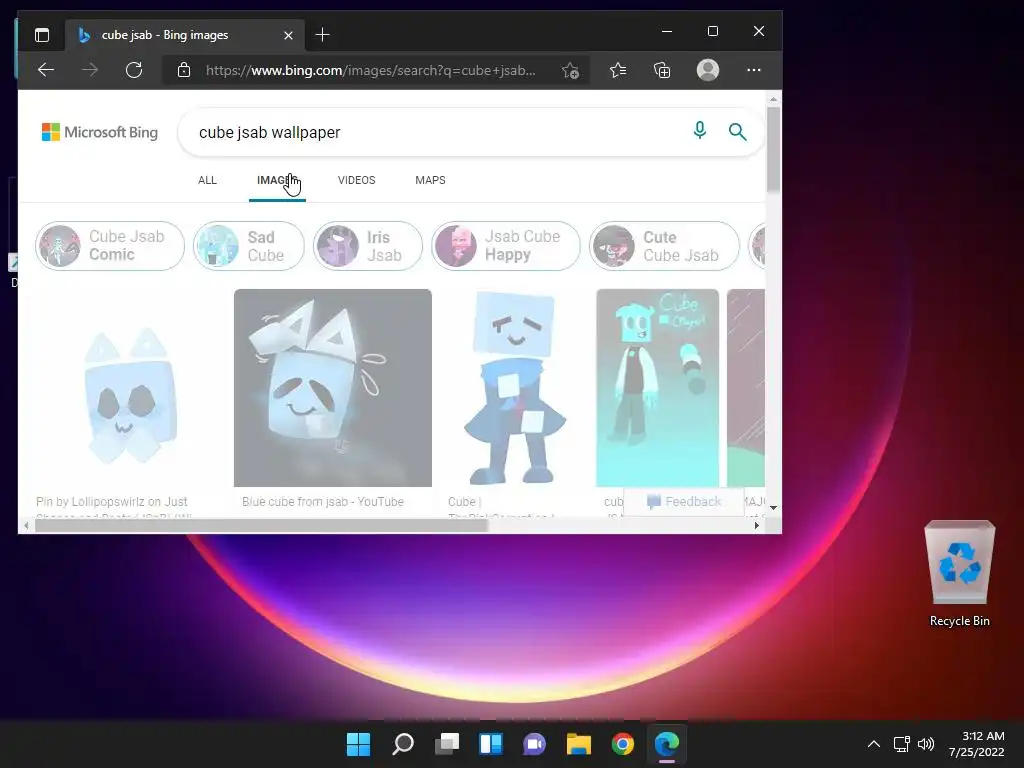The width and height of the screenshot is (1024, 768).
Task: Select the IMAGES tab
Action: [x=277, y=180]
